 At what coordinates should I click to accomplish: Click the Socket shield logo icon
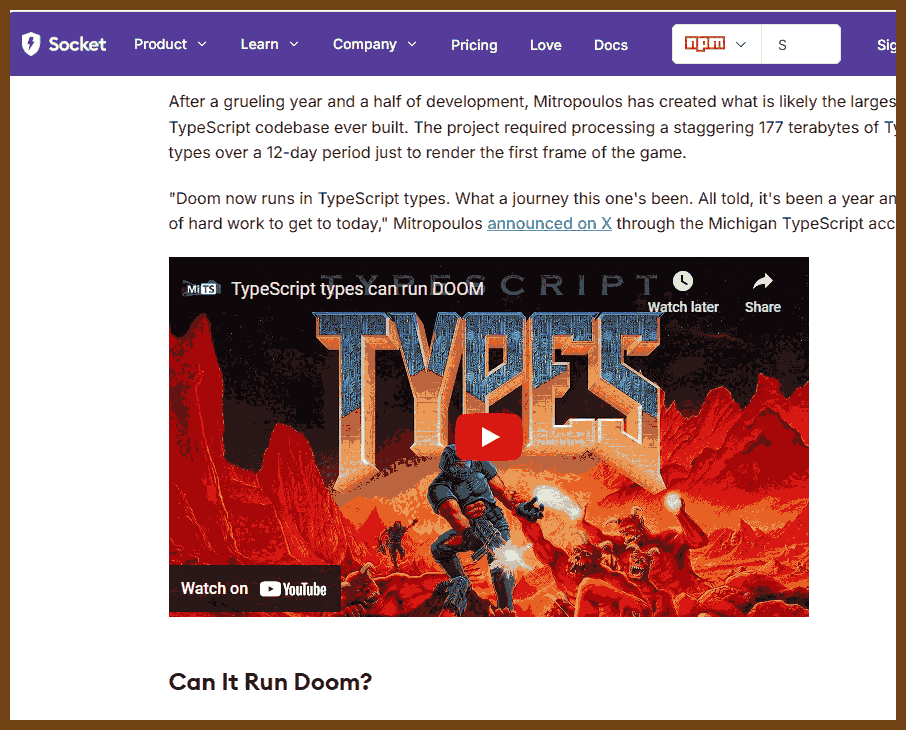point(31,44)
